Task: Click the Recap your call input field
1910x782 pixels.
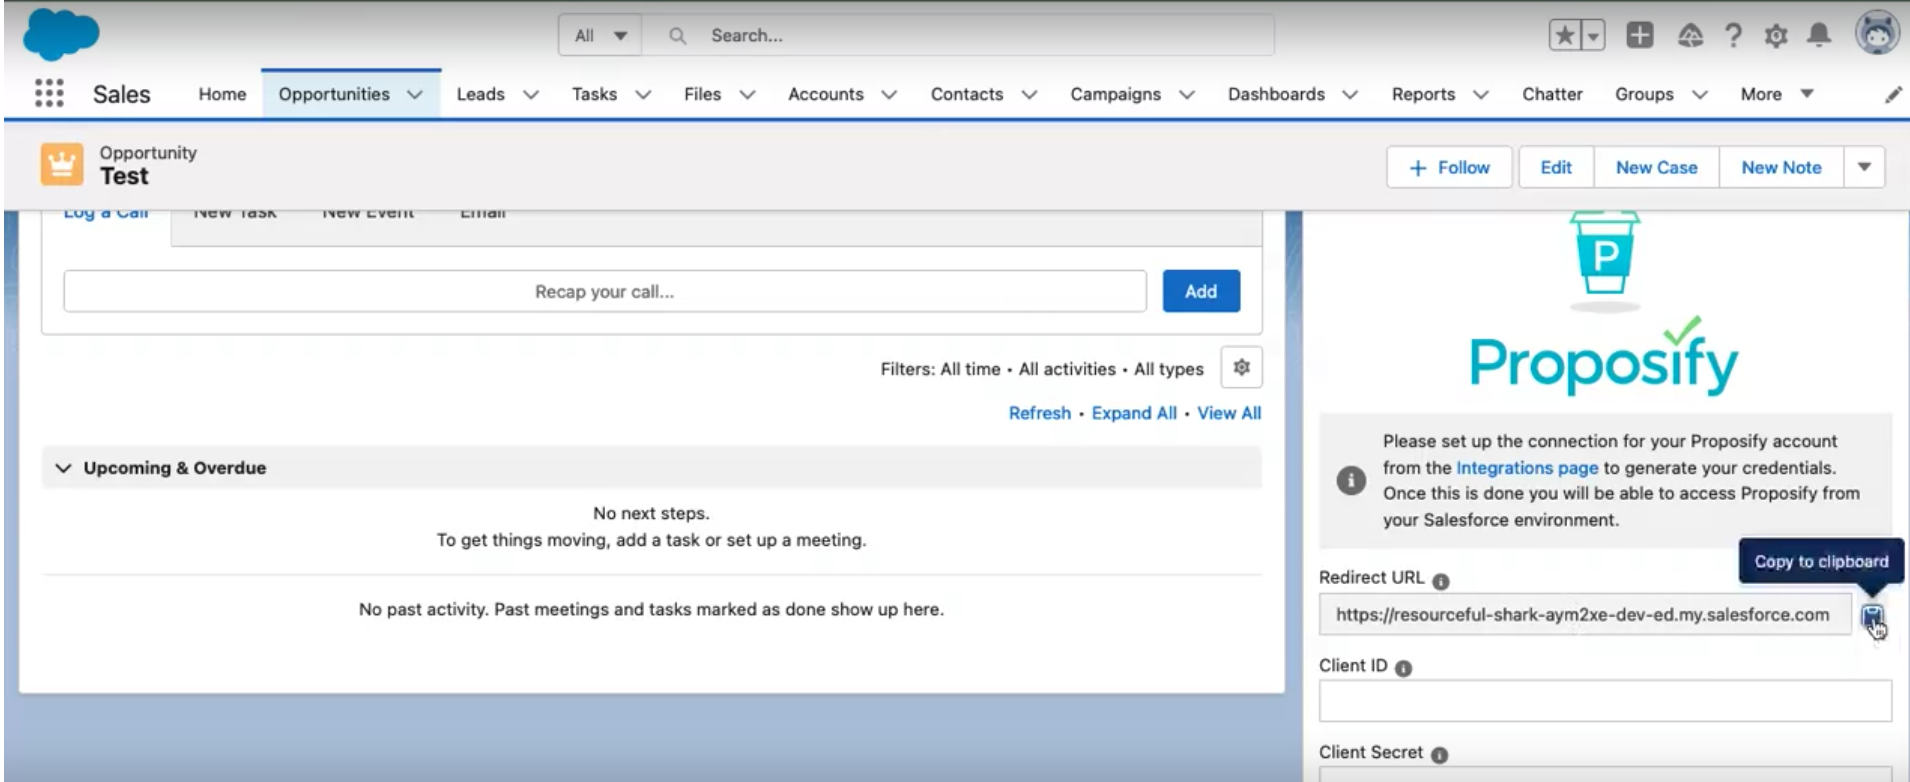Action: [x=604, y=291]
